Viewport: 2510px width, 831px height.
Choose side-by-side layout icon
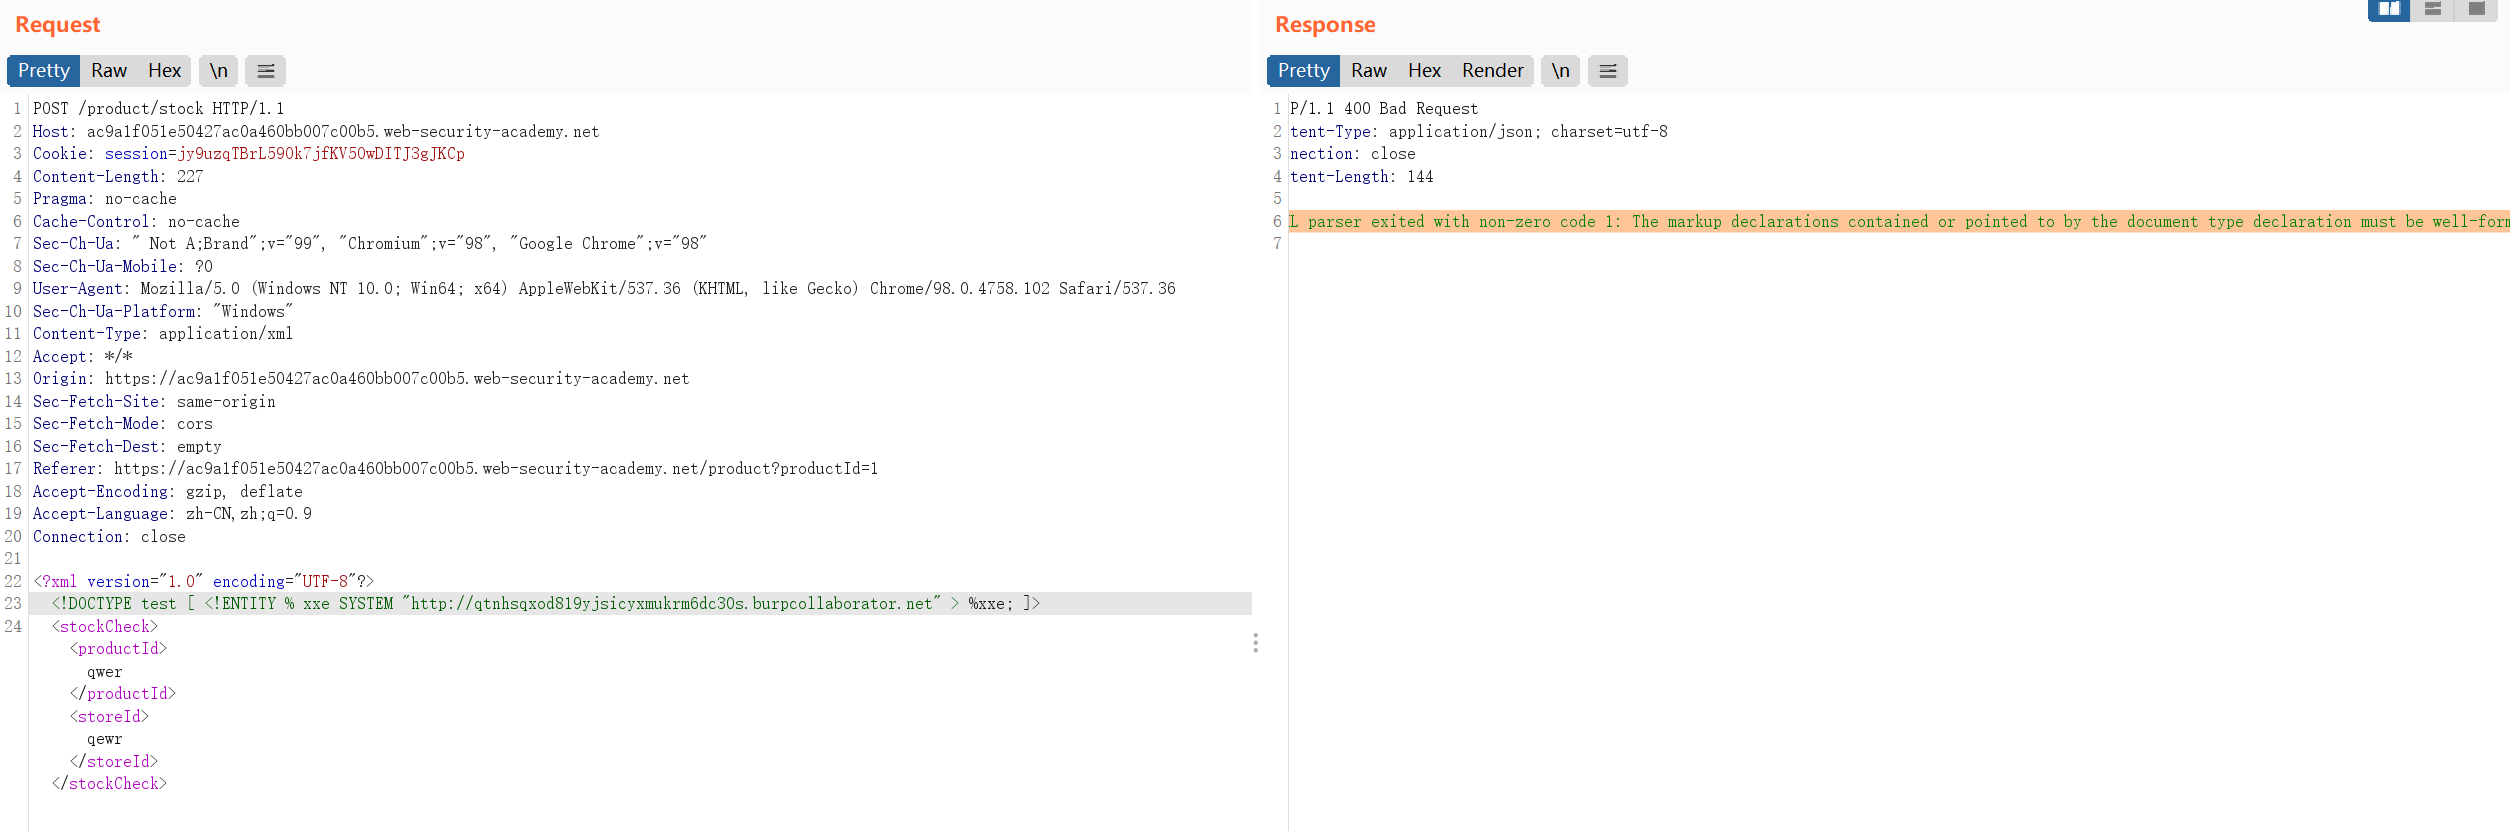point(2389,9)
